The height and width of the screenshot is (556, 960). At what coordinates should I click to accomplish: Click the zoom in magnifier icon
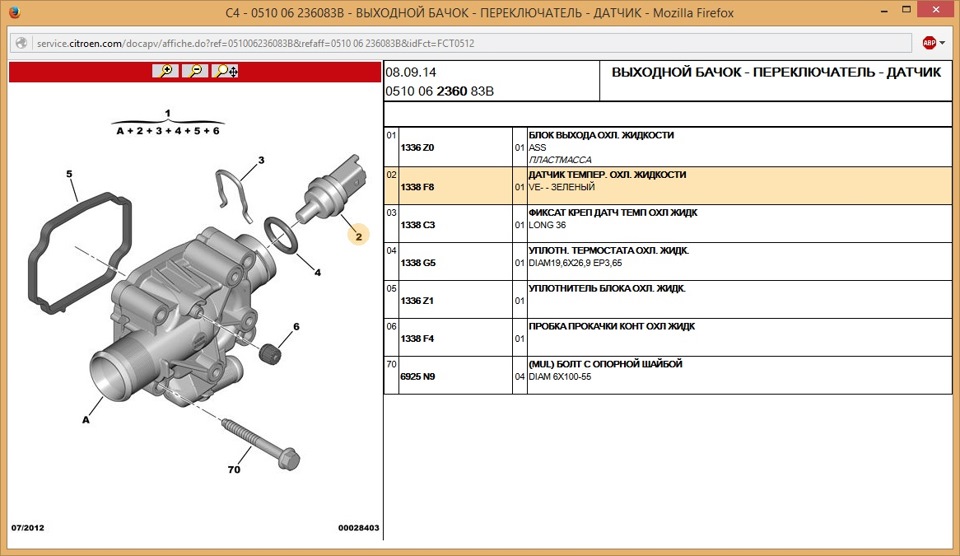point(165,71)
